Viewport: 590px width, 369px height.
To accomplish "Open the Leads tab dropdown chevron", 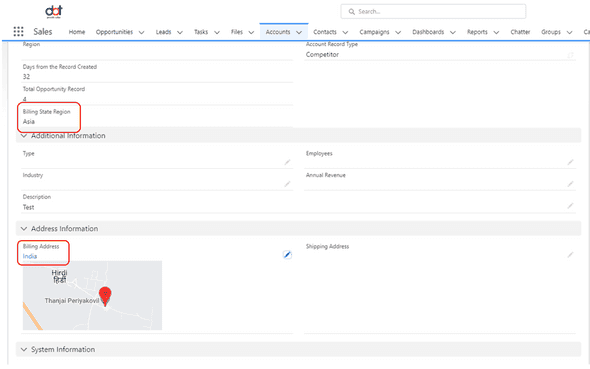I will coord(180,32).
